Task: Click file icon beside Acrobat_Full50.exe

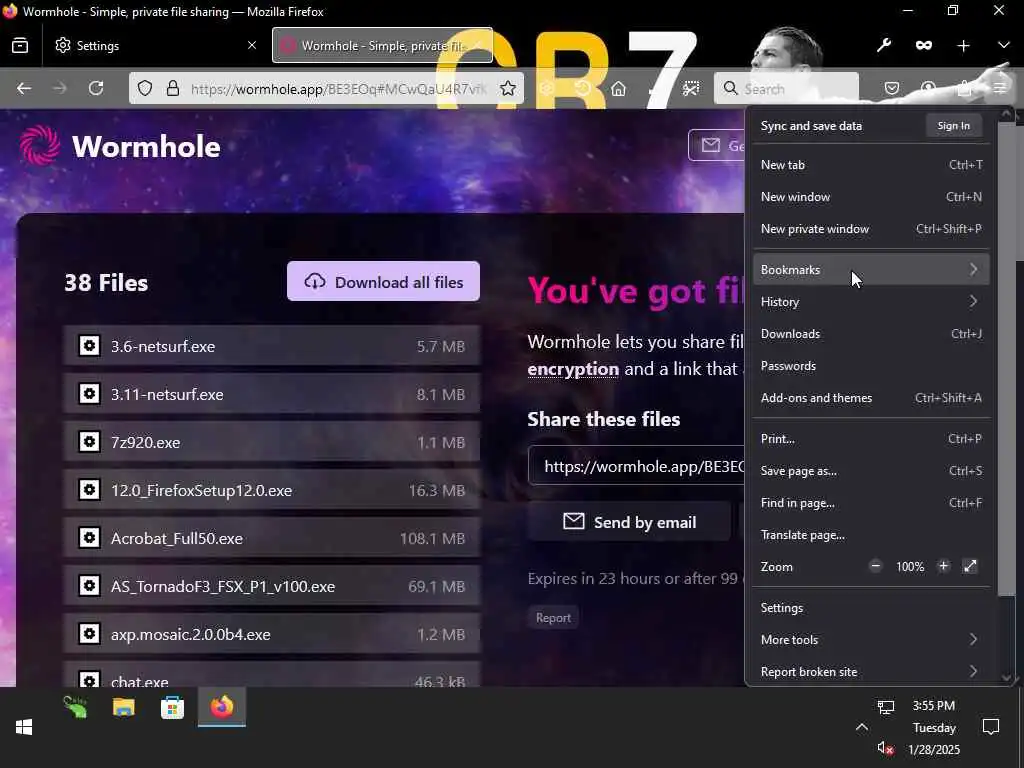Action: 89,537
